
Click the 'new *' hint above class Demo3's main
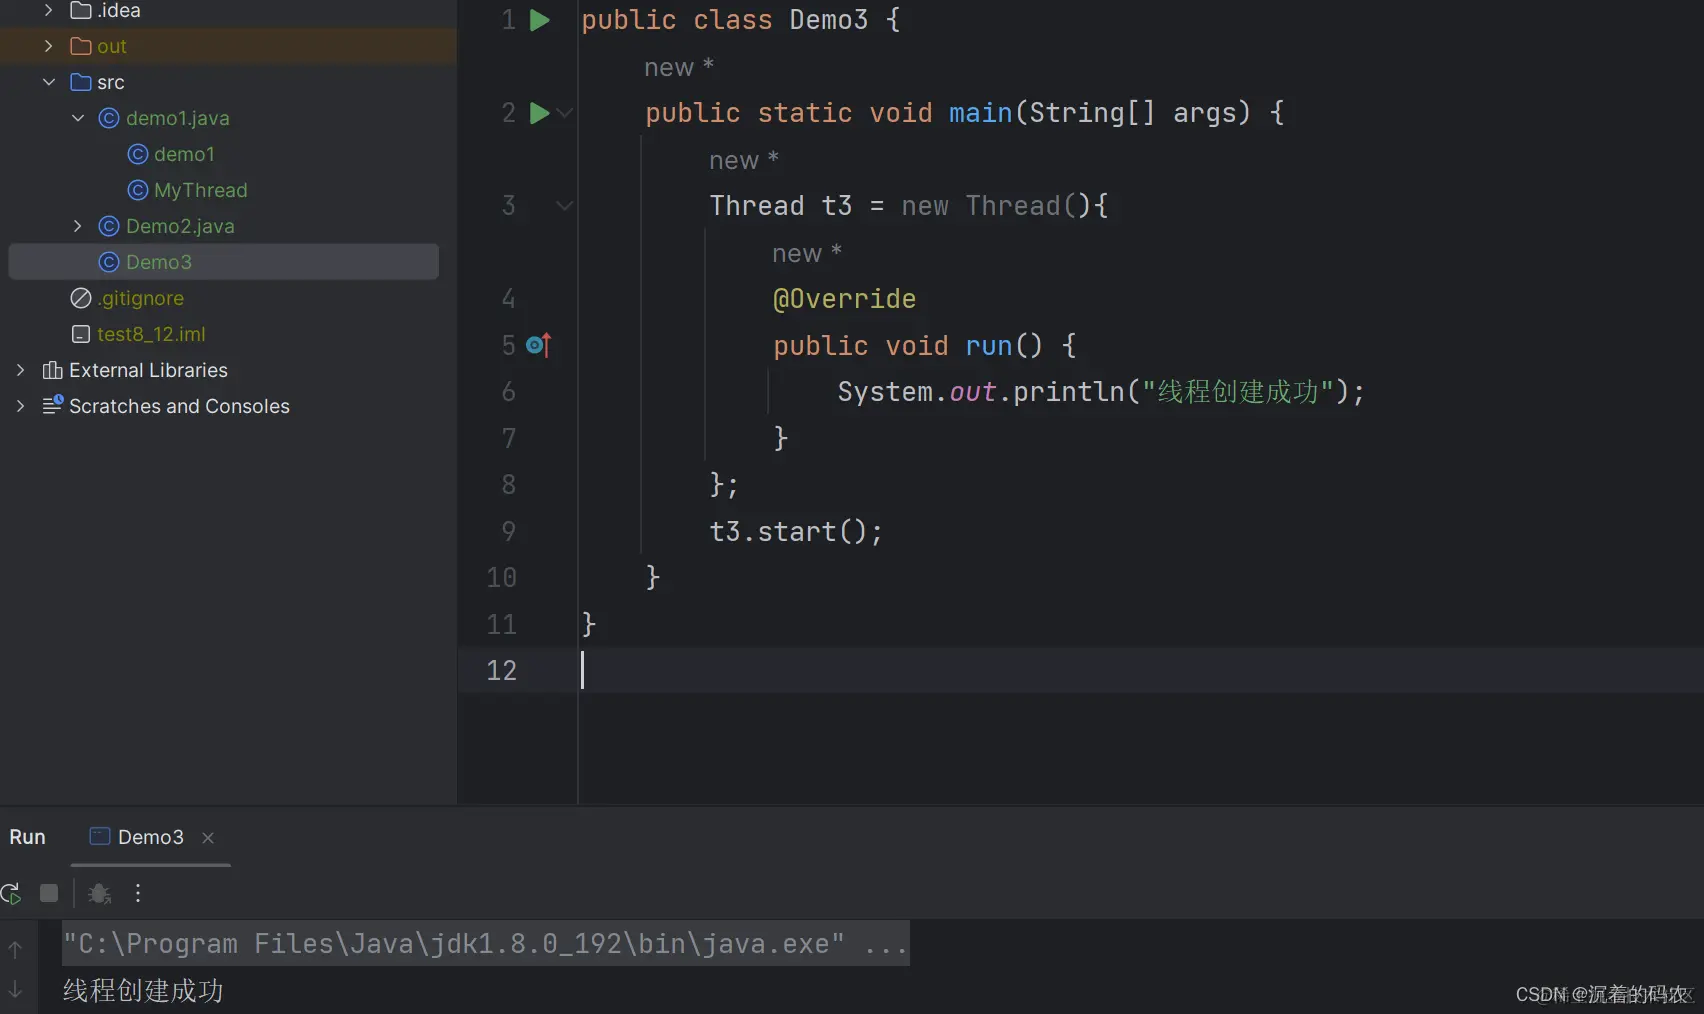(678, 67)
